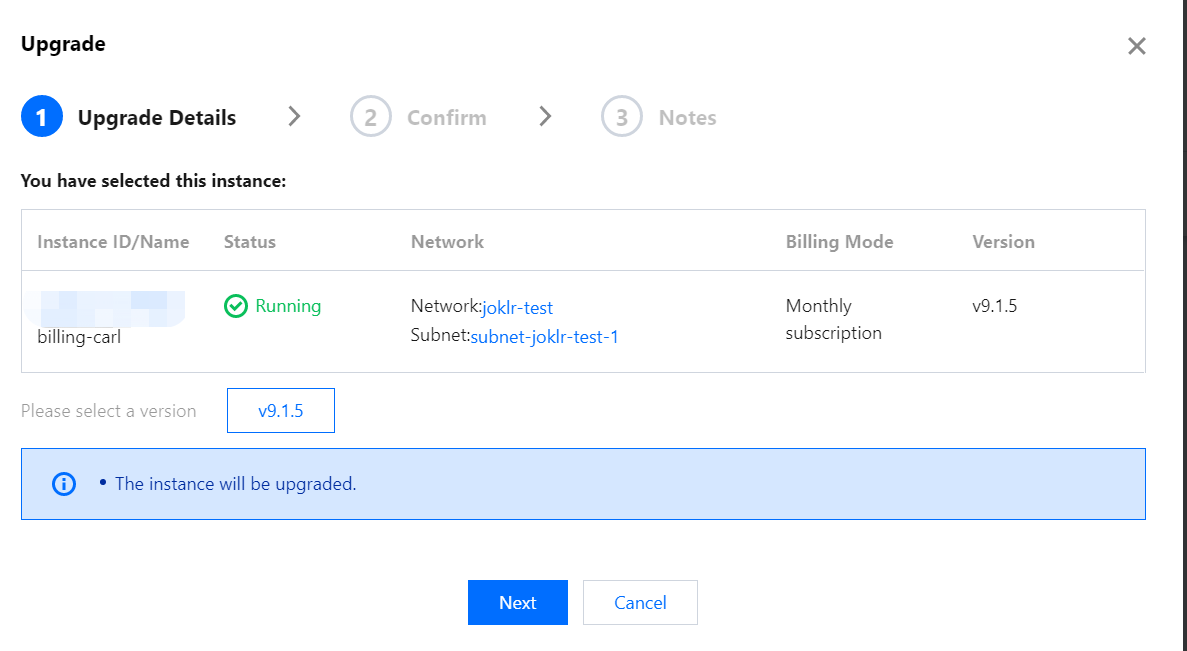1187x651 pixels.
Task: Click the green Running checkmark icon
Action: click(236, 306)
